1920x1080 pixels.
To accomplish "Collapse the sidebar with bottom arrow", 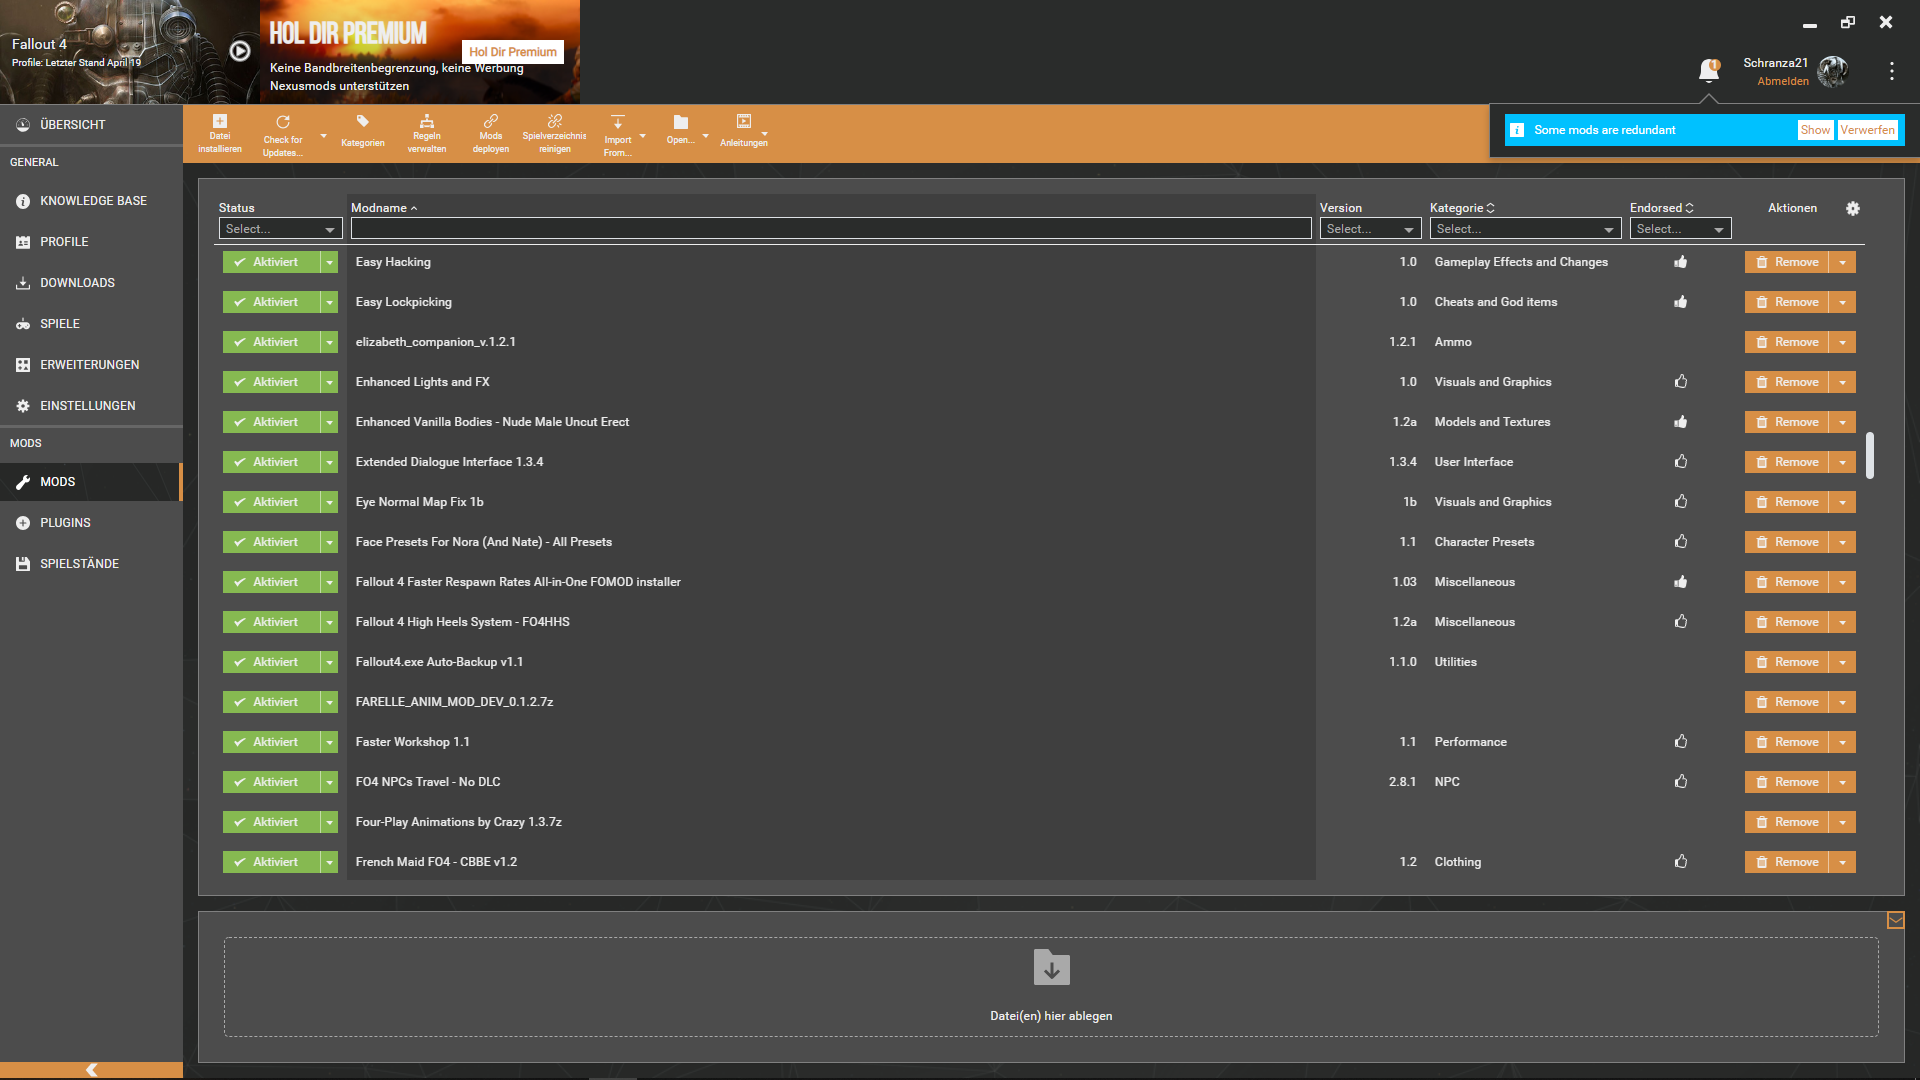I will tap(91, 1070).
